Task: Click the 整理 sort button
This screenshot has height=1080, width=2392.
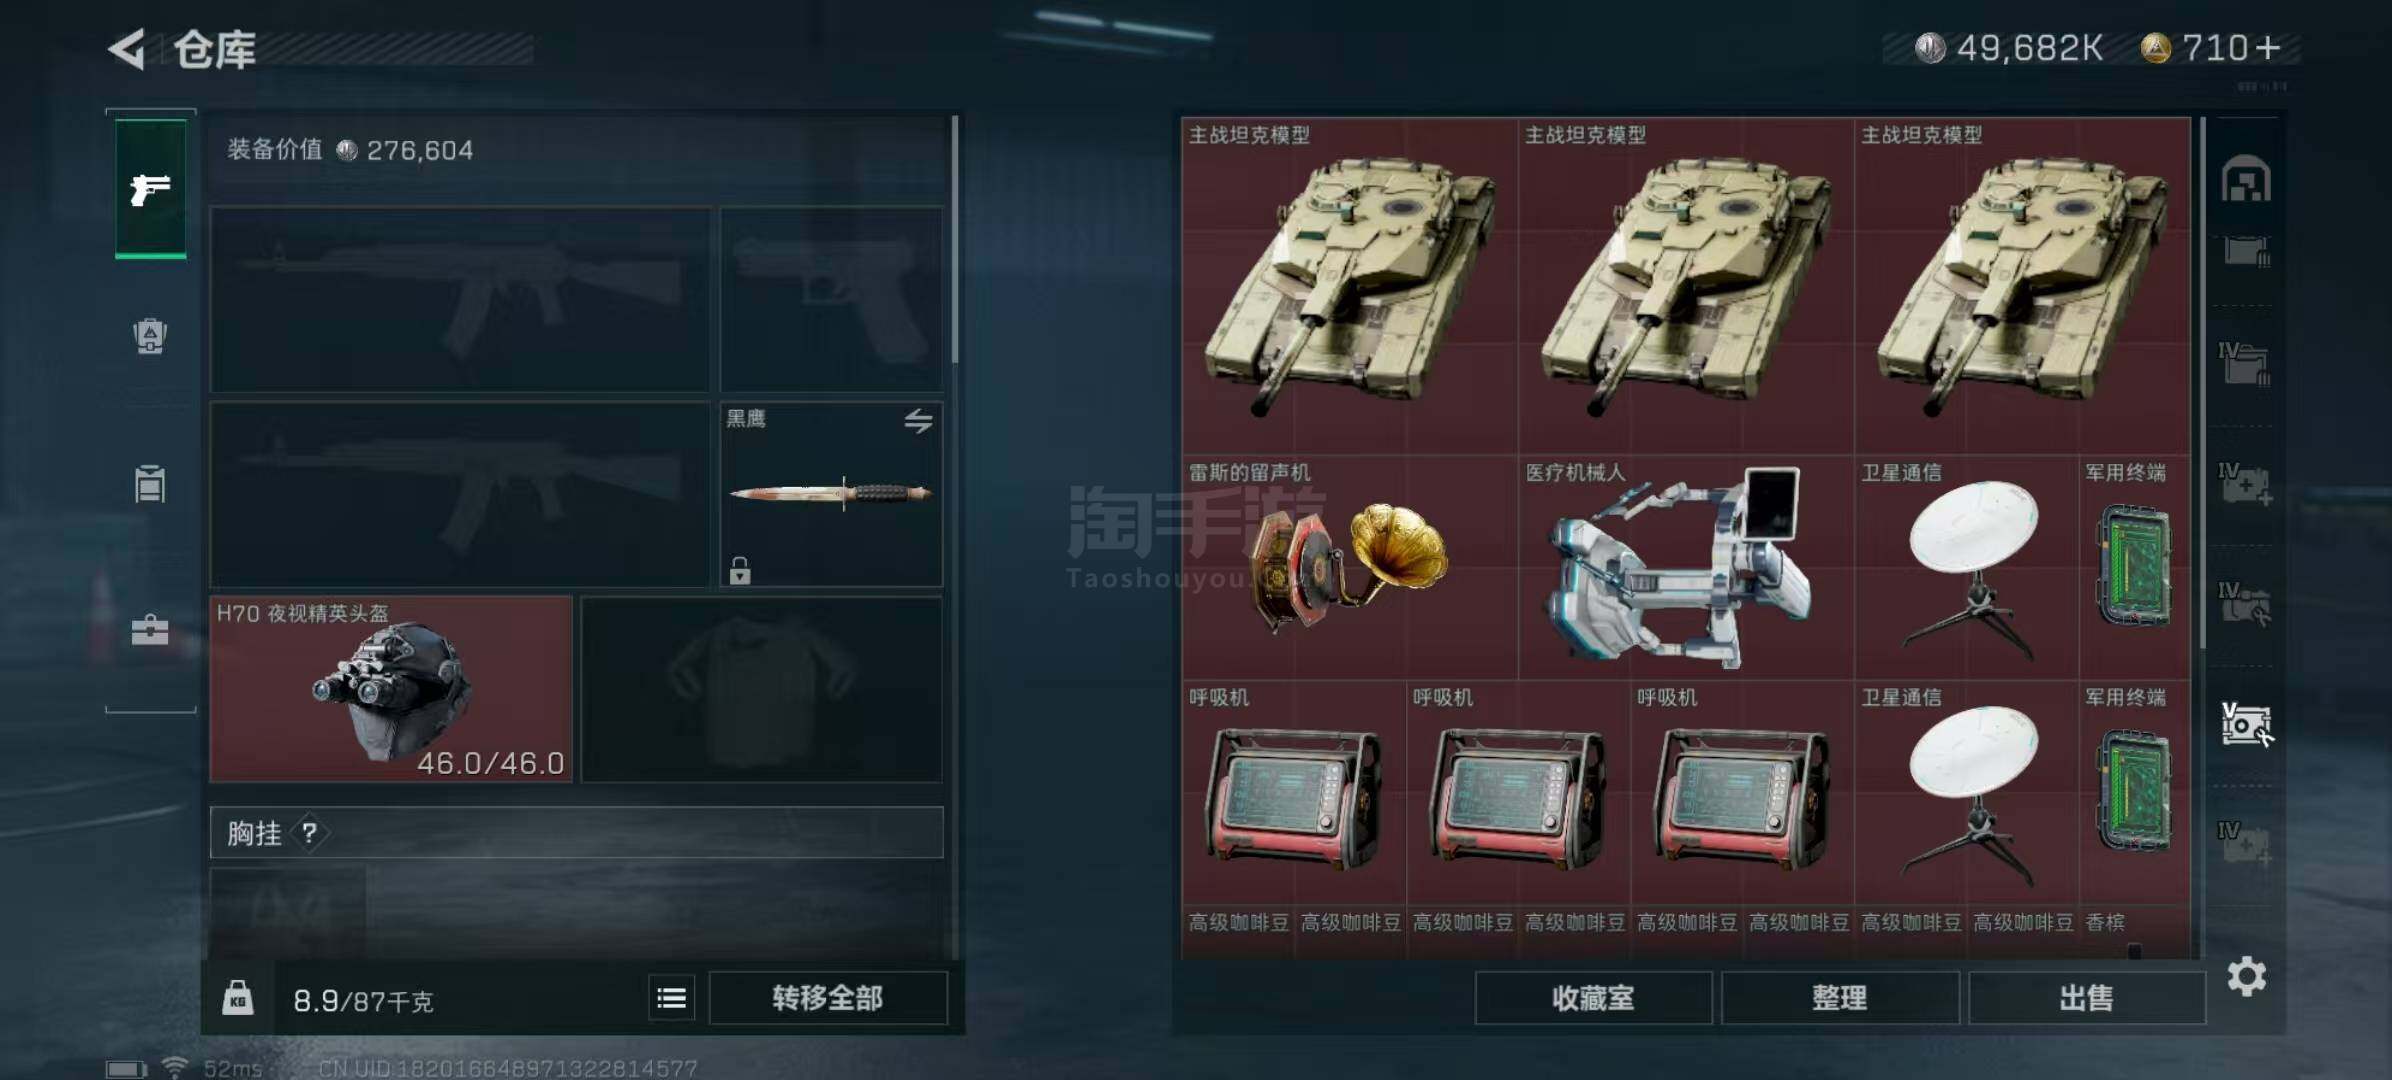Action: (x=1840, y=998)
